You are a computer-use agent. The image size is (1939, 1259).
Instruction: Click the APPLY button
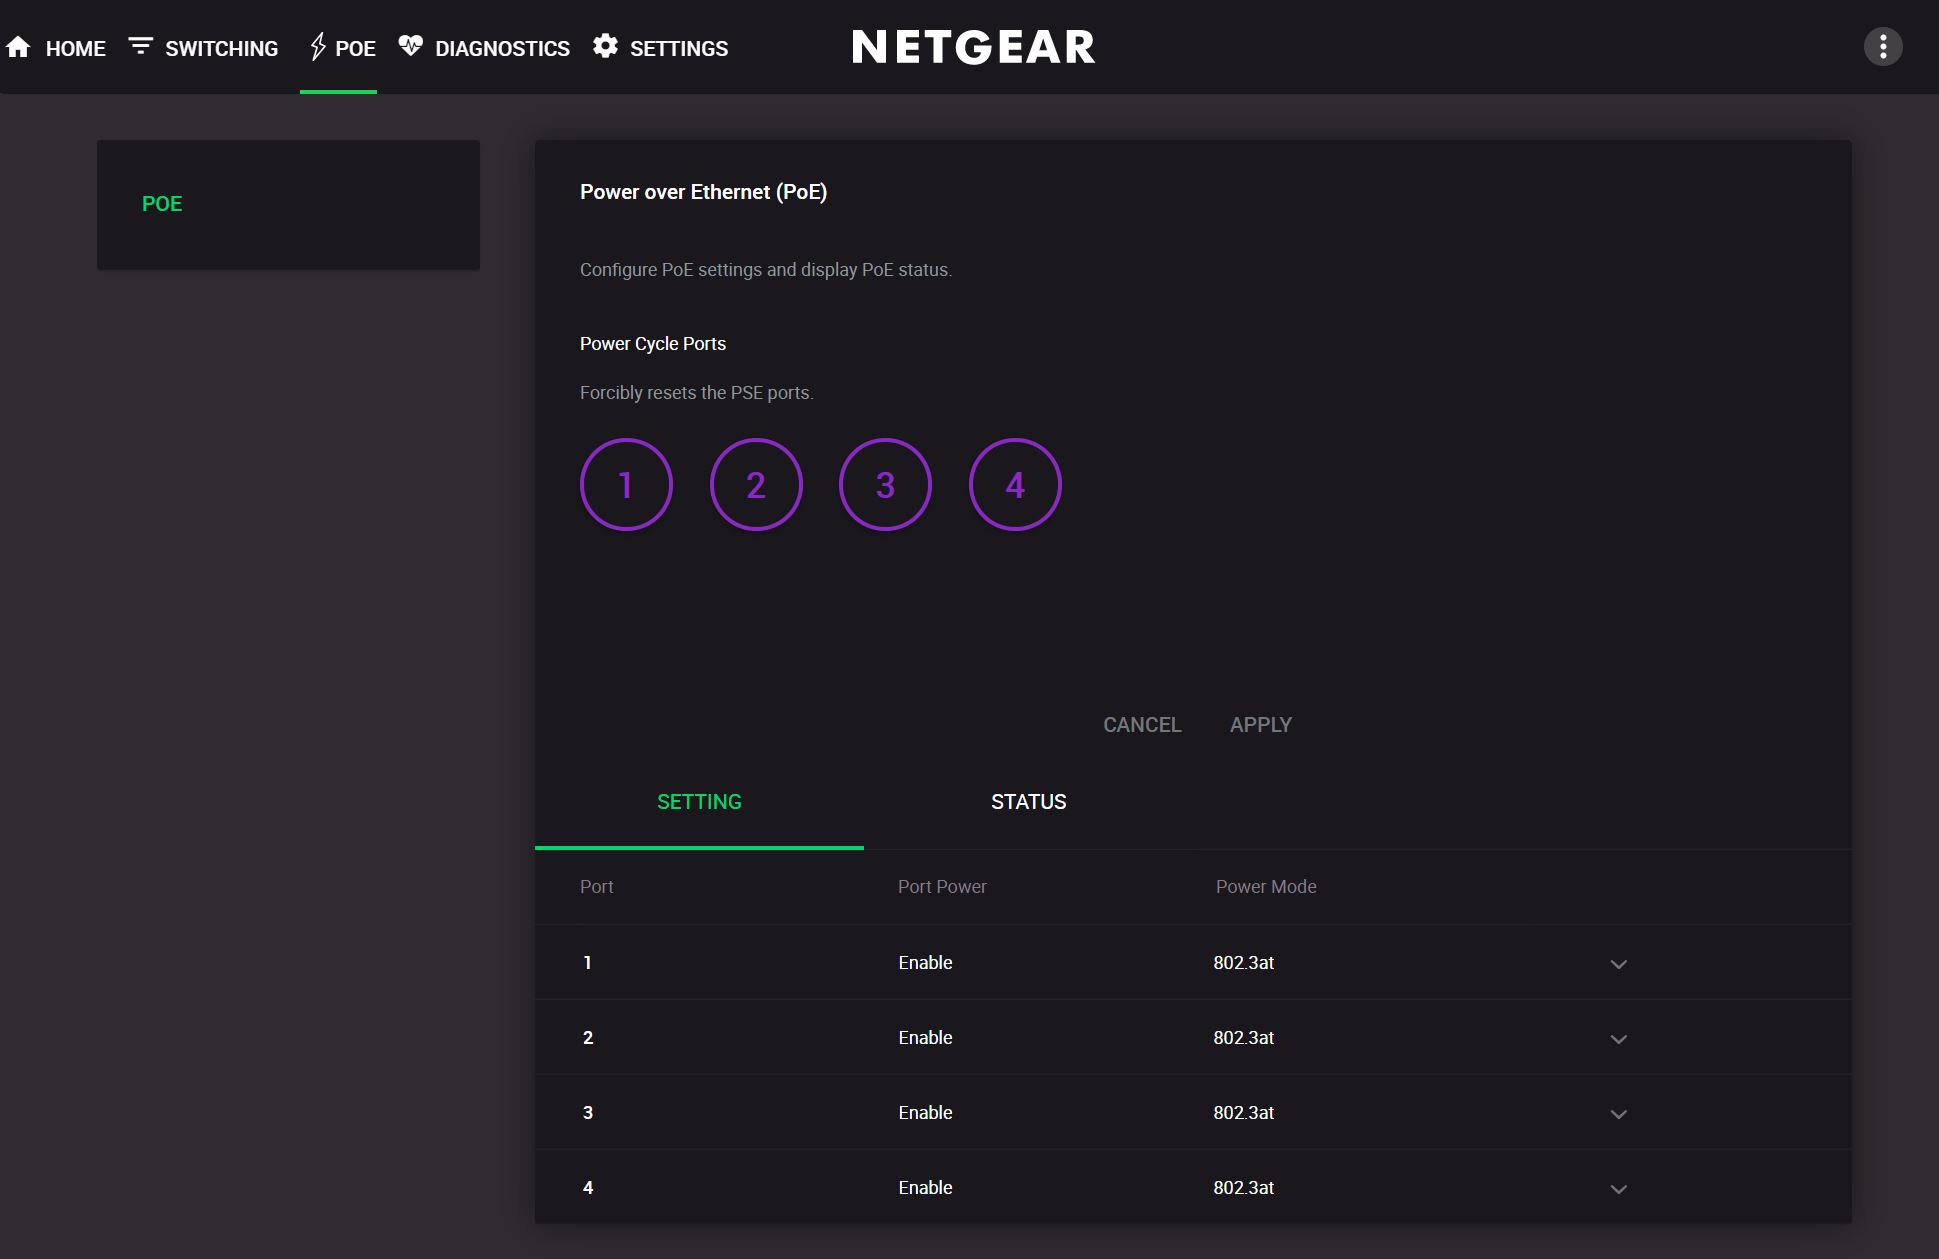pos(1261,724)
